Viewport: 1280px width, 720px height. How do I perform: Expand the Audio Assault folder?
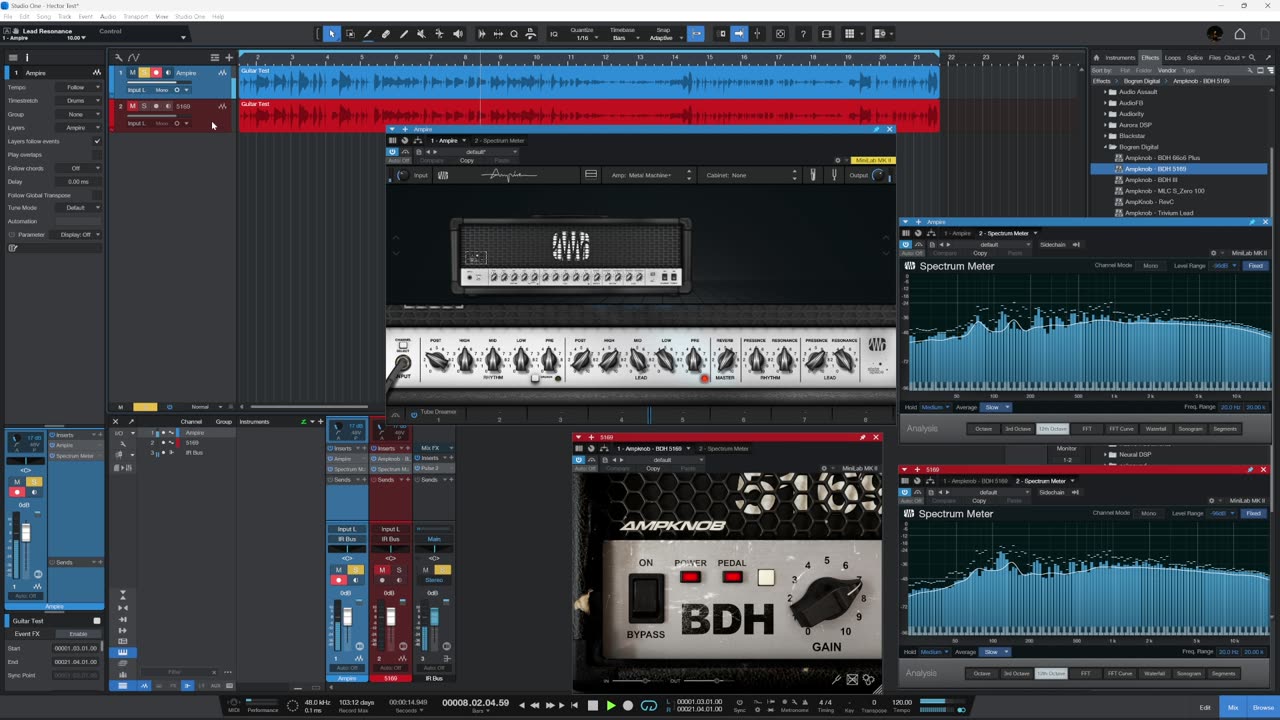(x=1106, y=92)
